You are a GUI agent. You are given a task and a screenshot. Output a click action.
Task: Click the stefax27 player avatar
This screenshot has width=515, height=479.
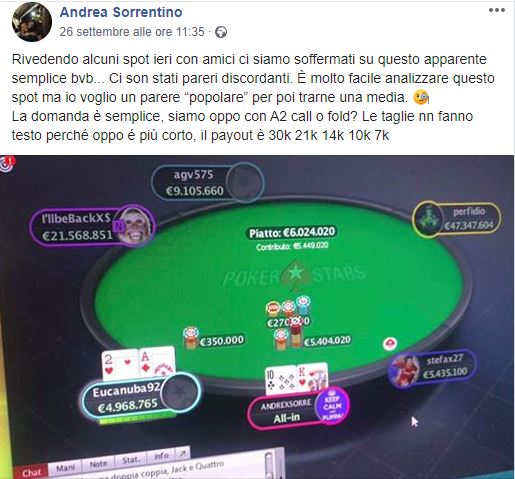tap(404, 371)
